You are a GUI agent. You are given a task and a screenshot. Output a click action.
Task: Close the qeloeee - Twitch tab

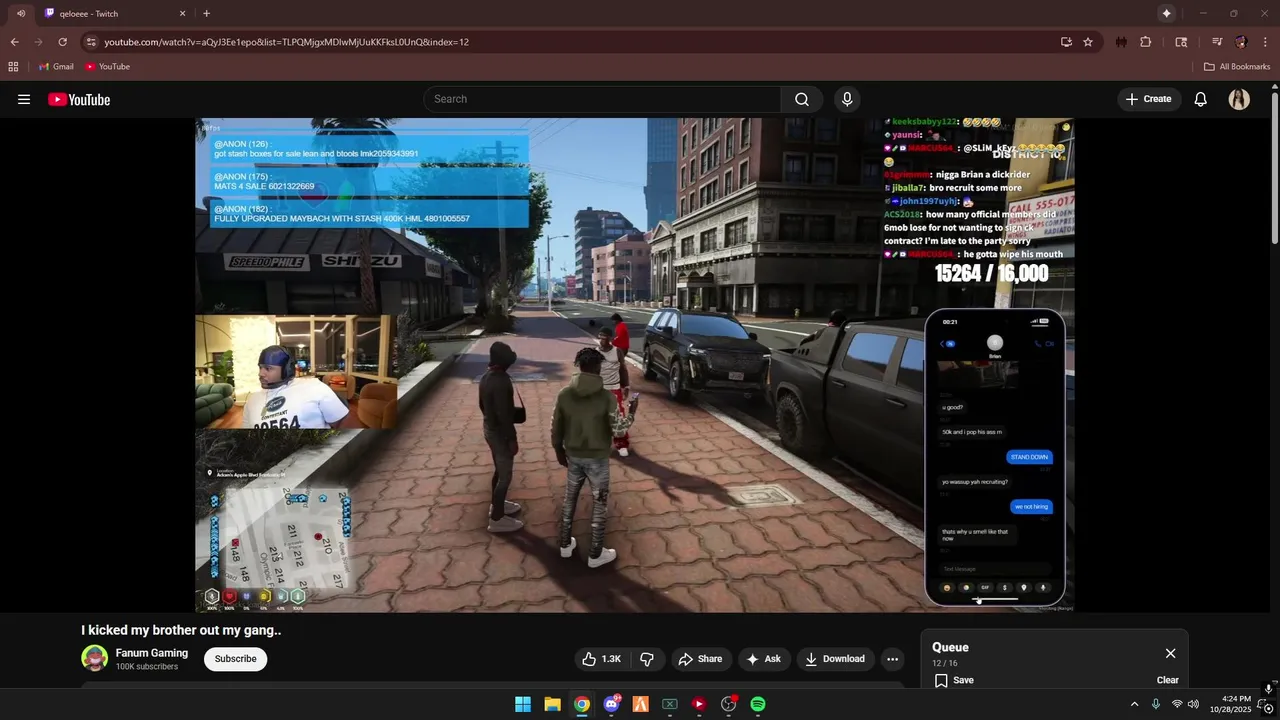[x=182, y=14]
